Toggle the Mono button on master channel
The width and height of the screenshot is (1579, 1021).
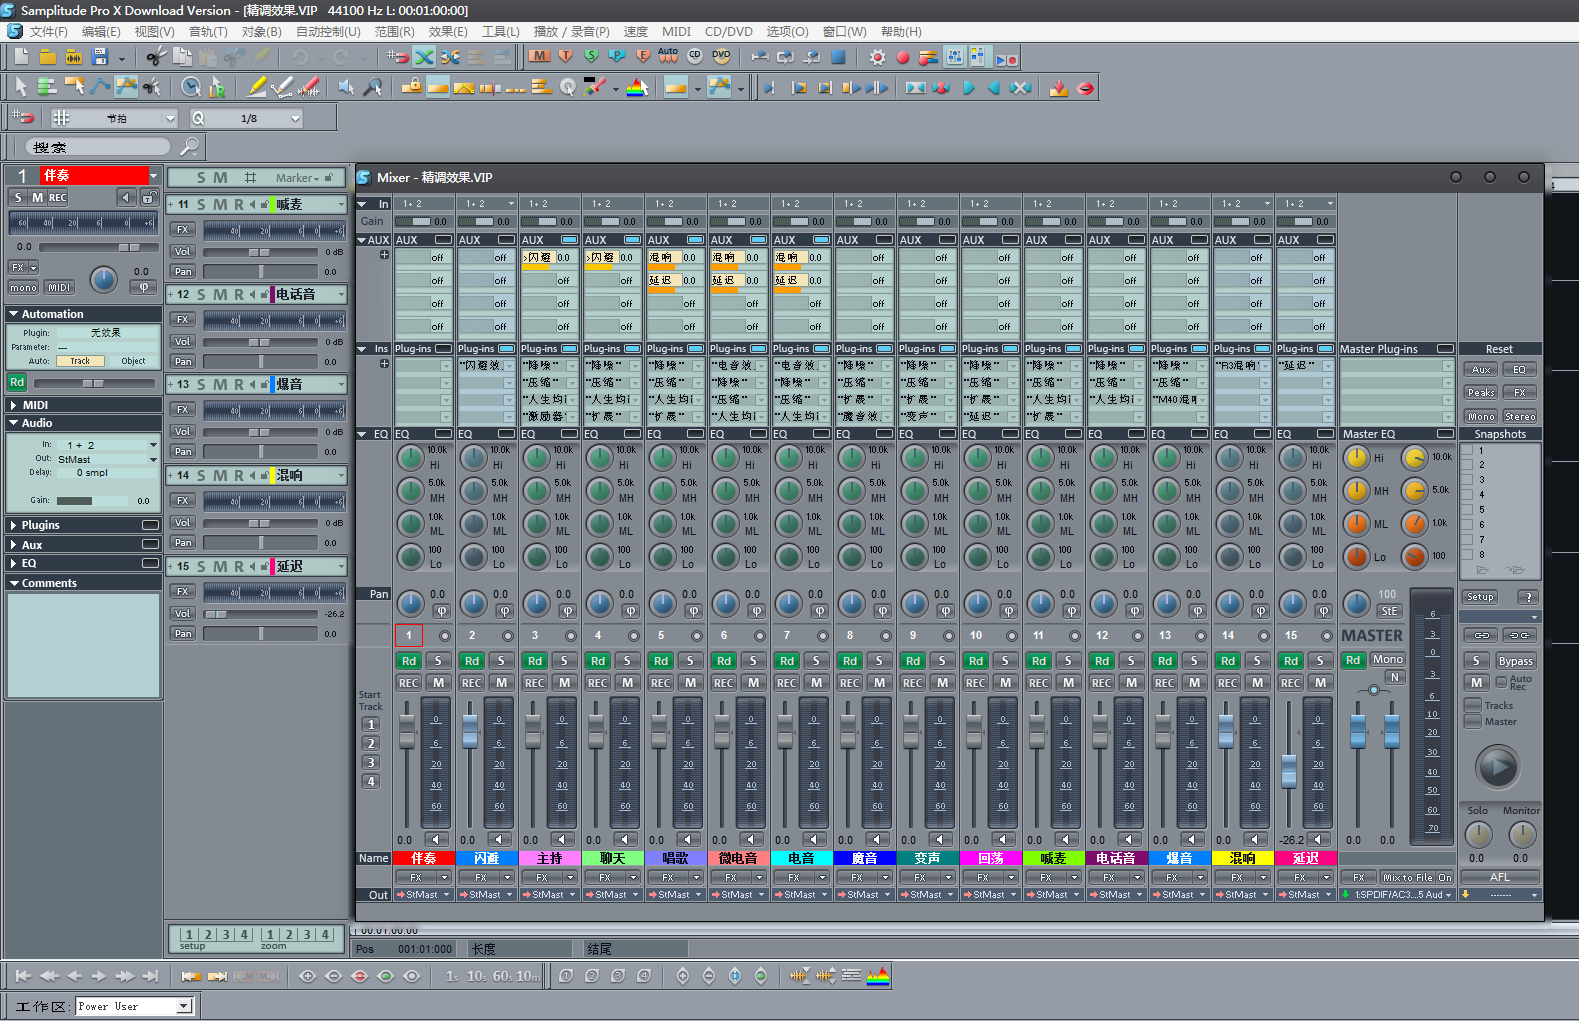click(x=1387, y=660)
